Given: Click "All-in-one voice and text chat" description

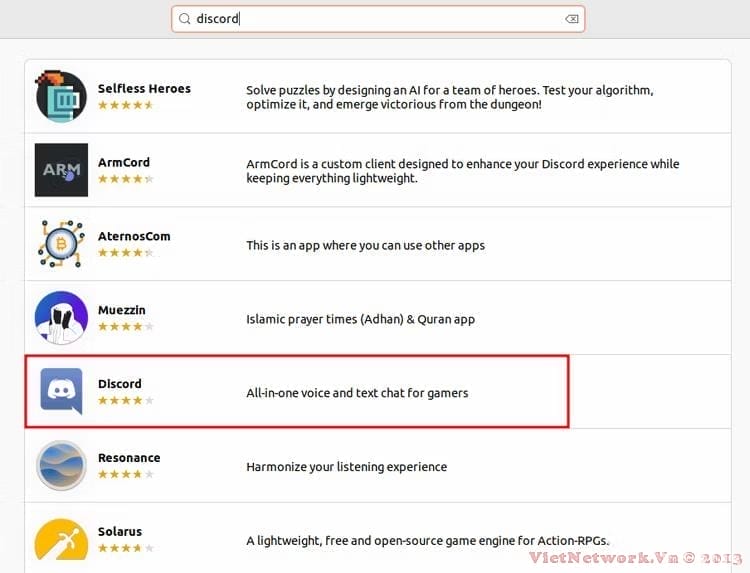Looking at the screenshot, I should 357,393.
